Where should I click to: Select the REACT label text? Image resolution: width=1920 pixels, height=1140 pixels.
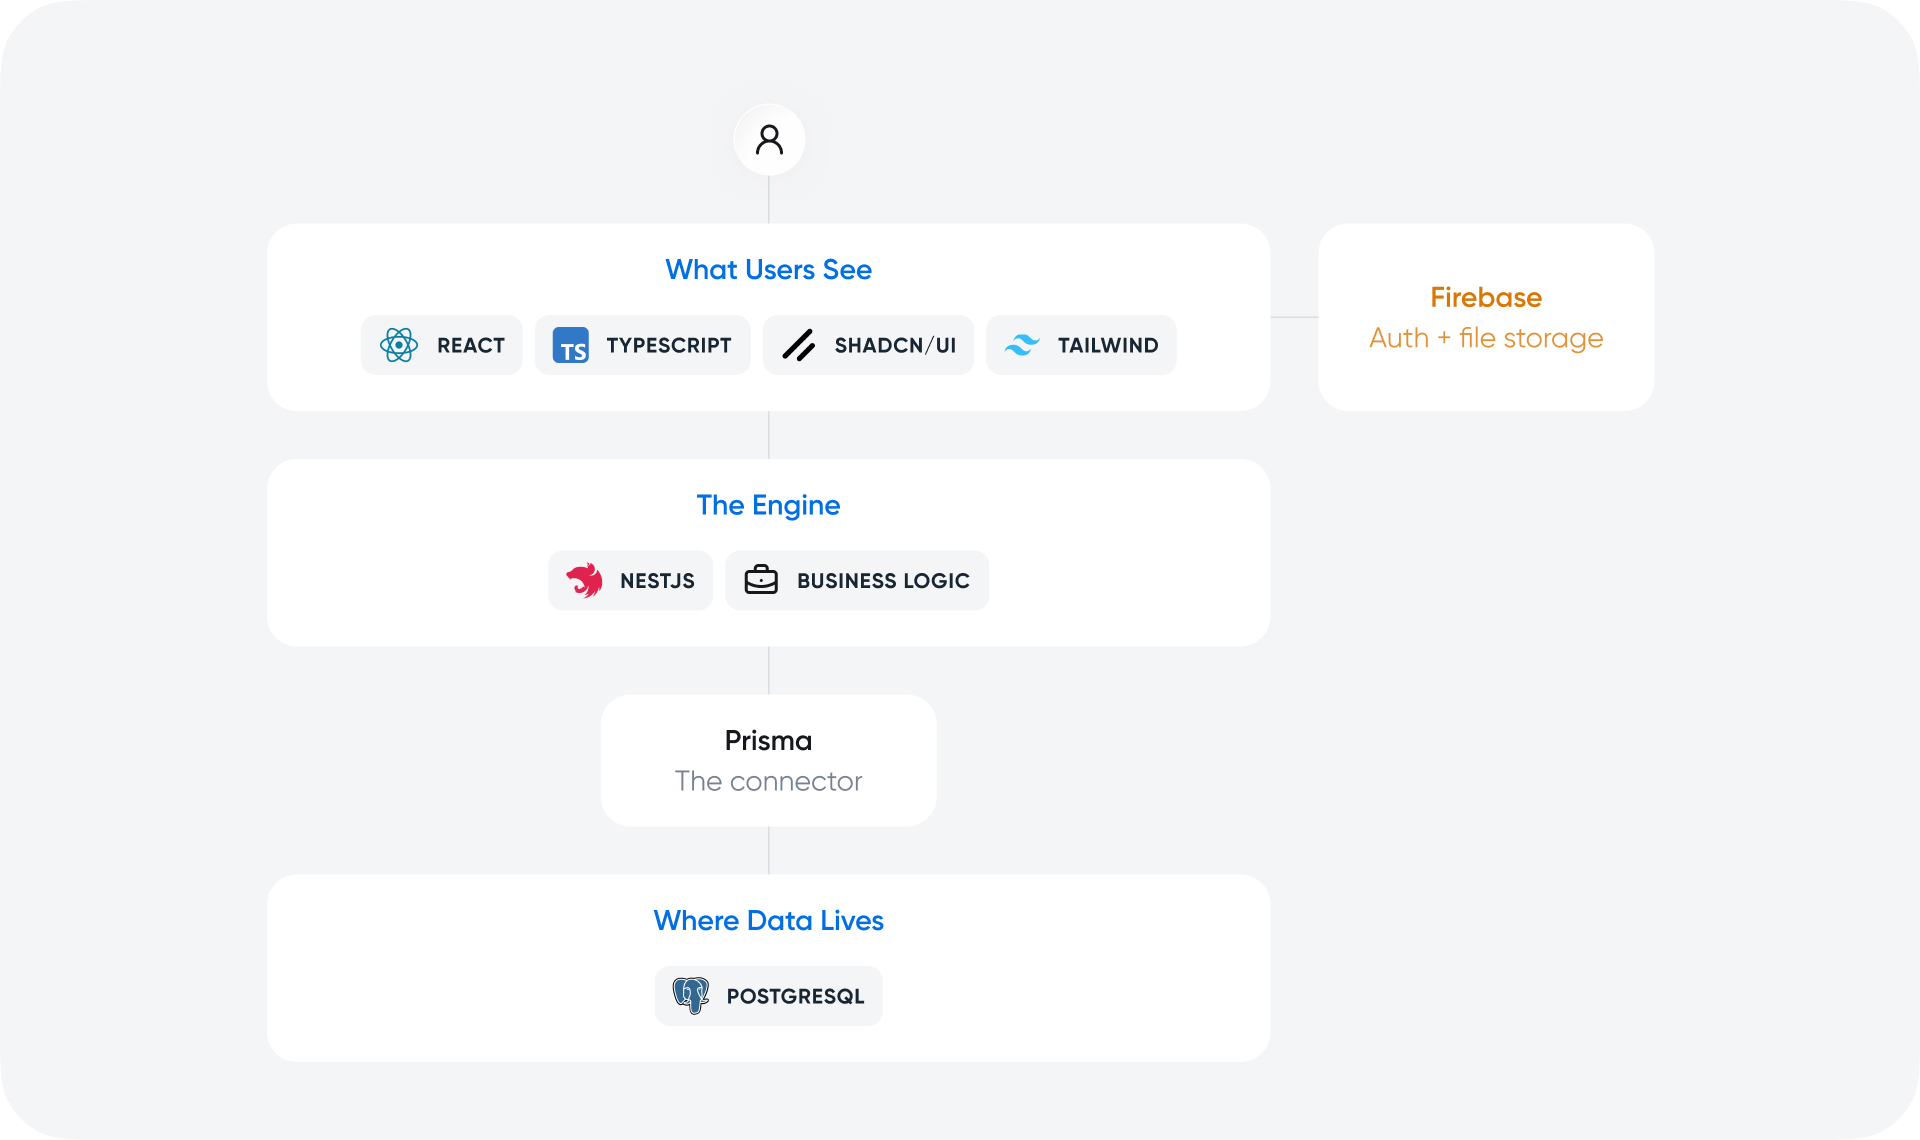pyautogui.click(x=471, y=346)
